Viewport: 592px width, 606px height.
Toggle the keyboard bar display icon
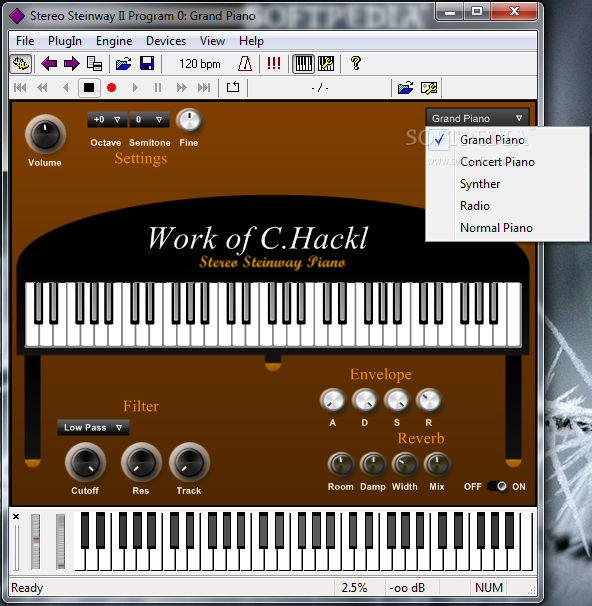pyautogui.click(x=303, y=64)
